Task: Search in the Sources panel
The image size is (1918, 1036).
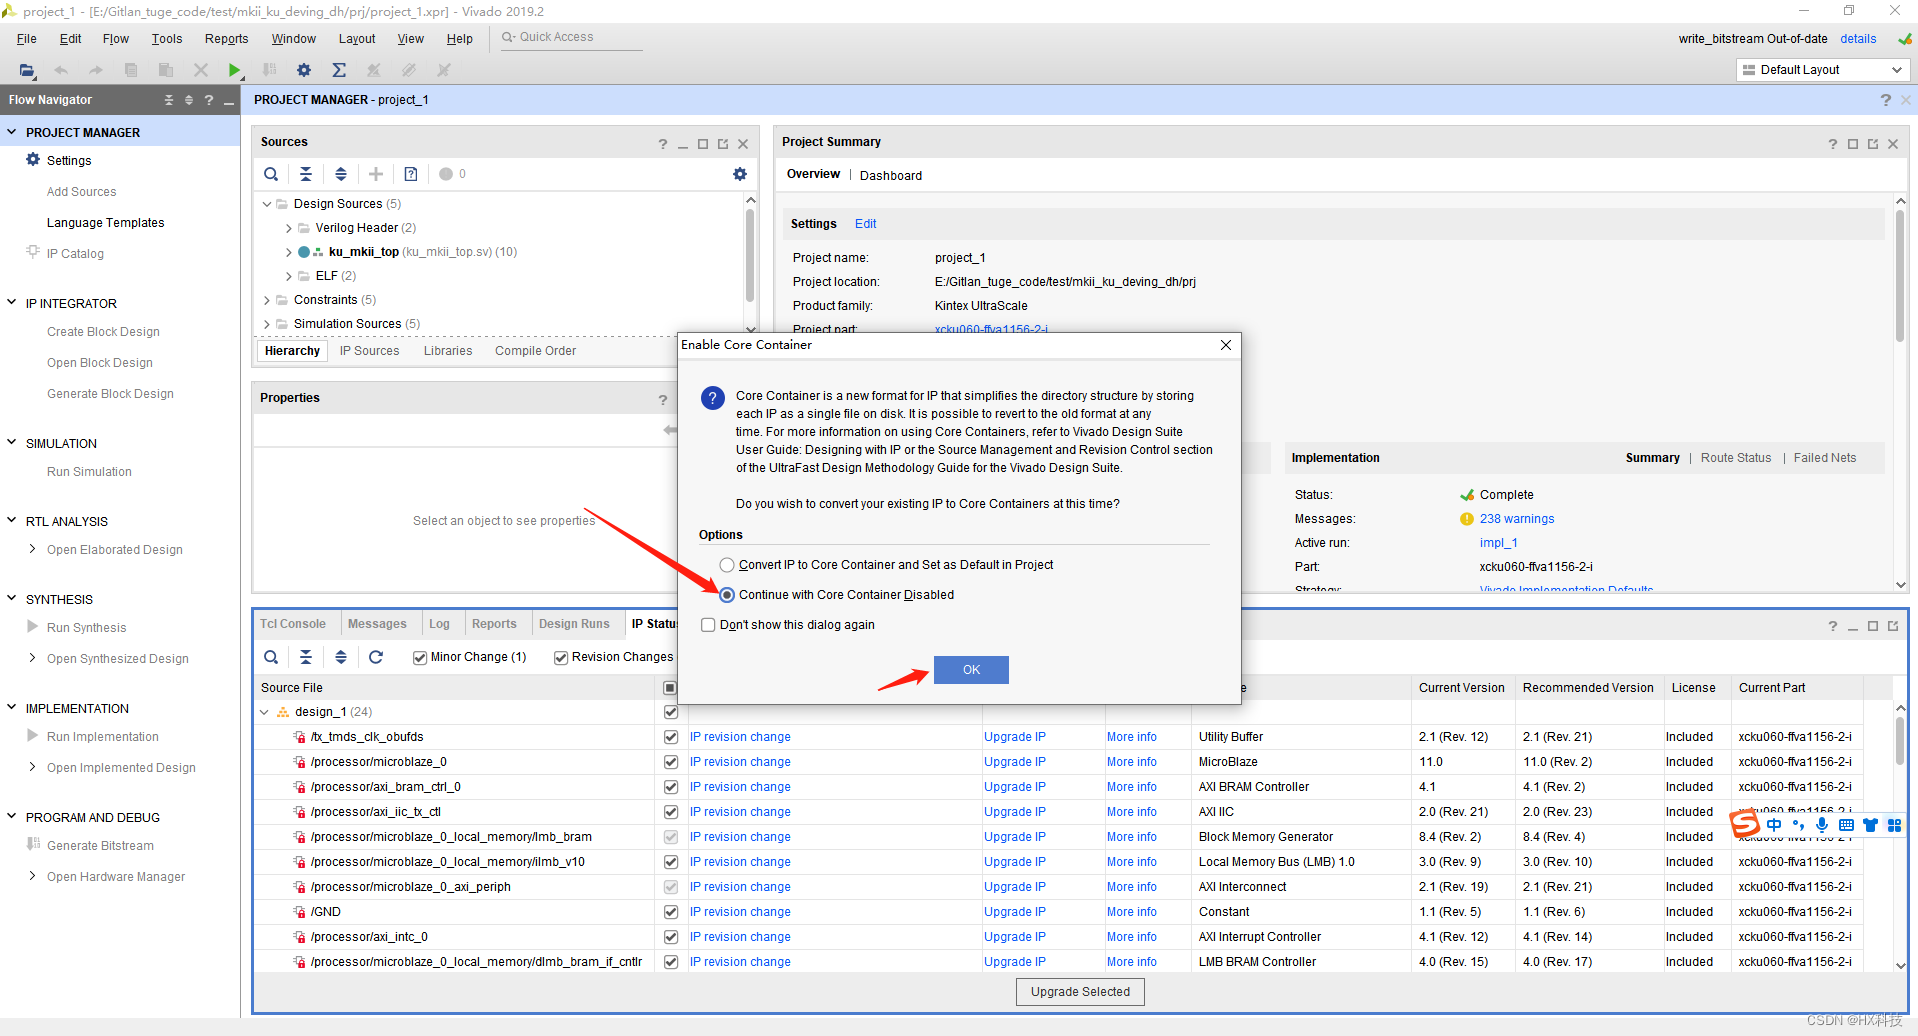Action: pos(271,174)
